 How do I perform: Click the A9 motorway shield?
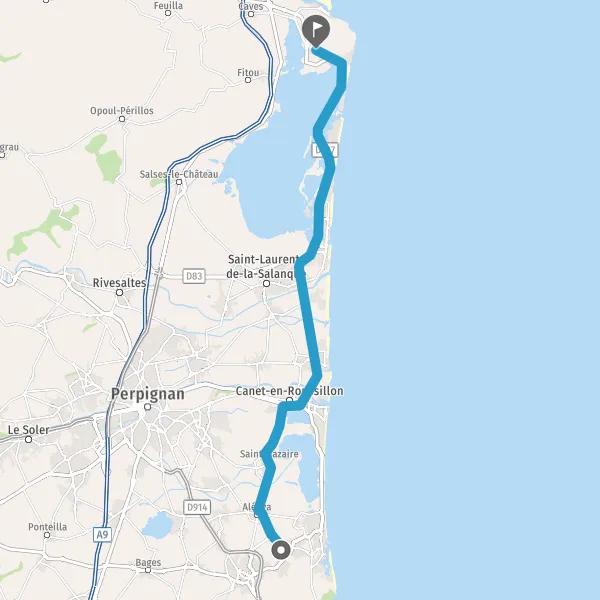point(102,534)
